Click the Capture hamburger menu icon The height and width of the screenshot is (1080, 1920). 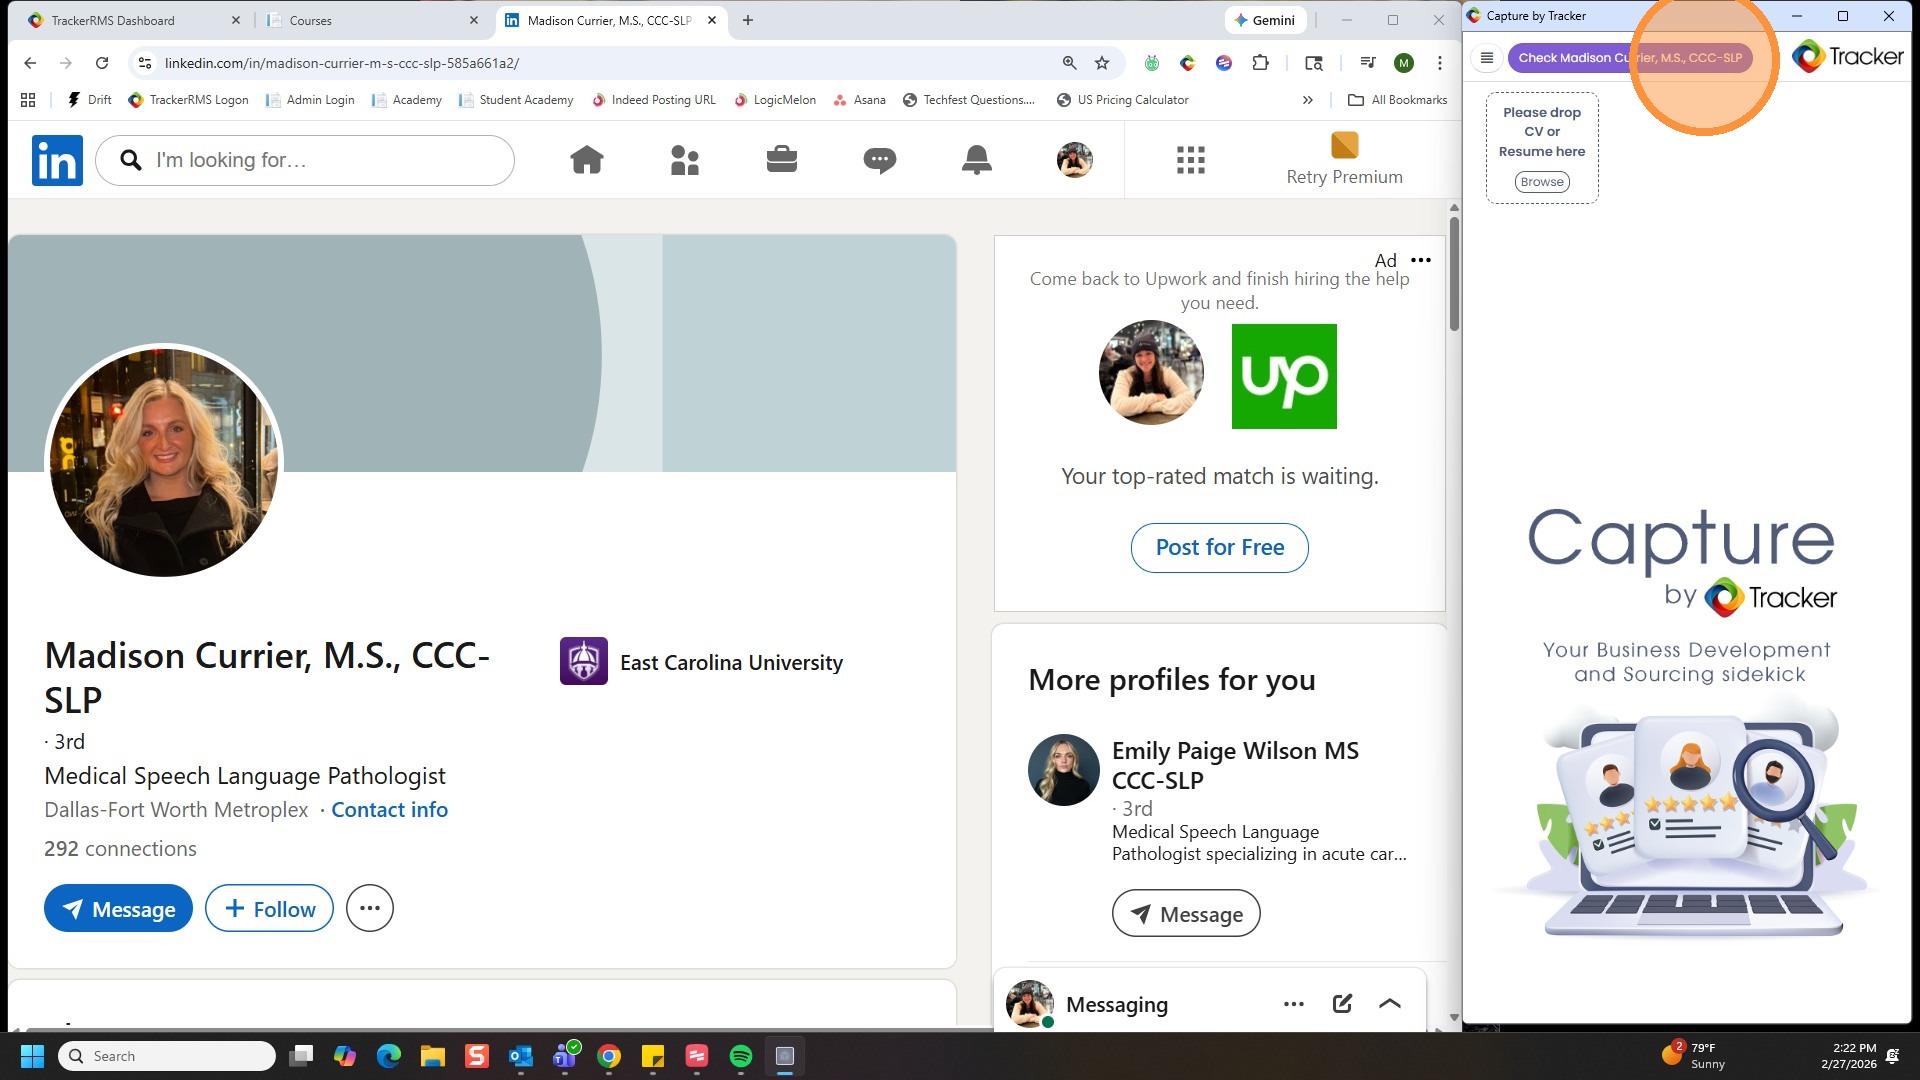tap(1487, 58)
